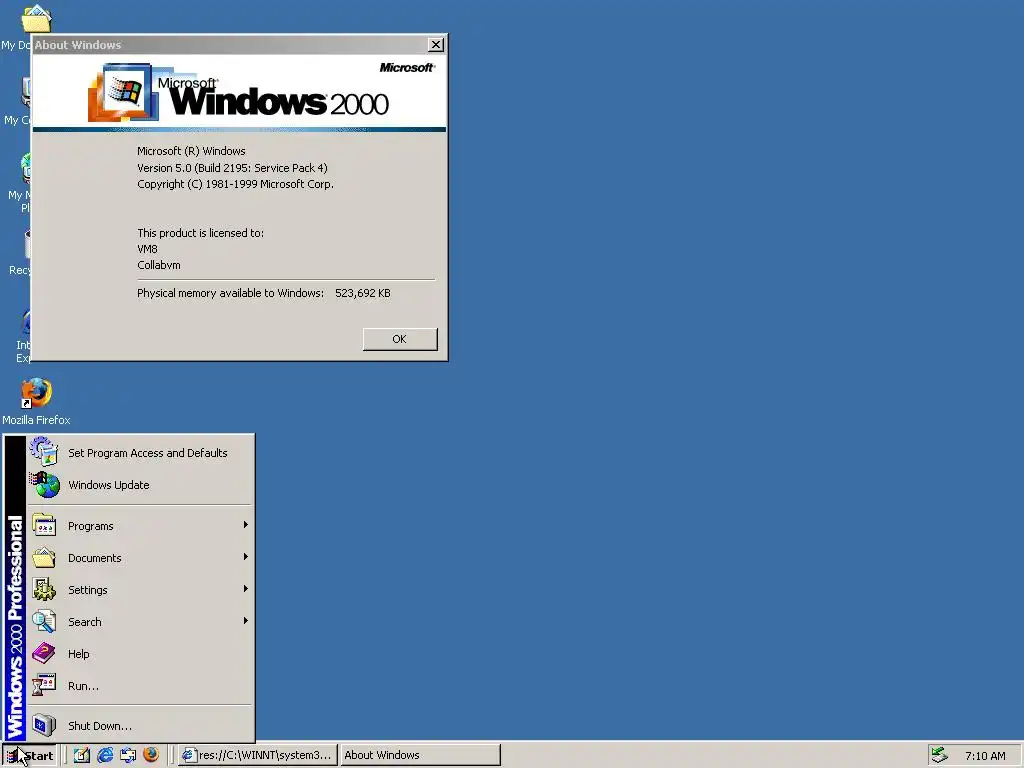Click the 'Collabvm' licensee text
Screen dimensions: 1024x768
point(159,265)
